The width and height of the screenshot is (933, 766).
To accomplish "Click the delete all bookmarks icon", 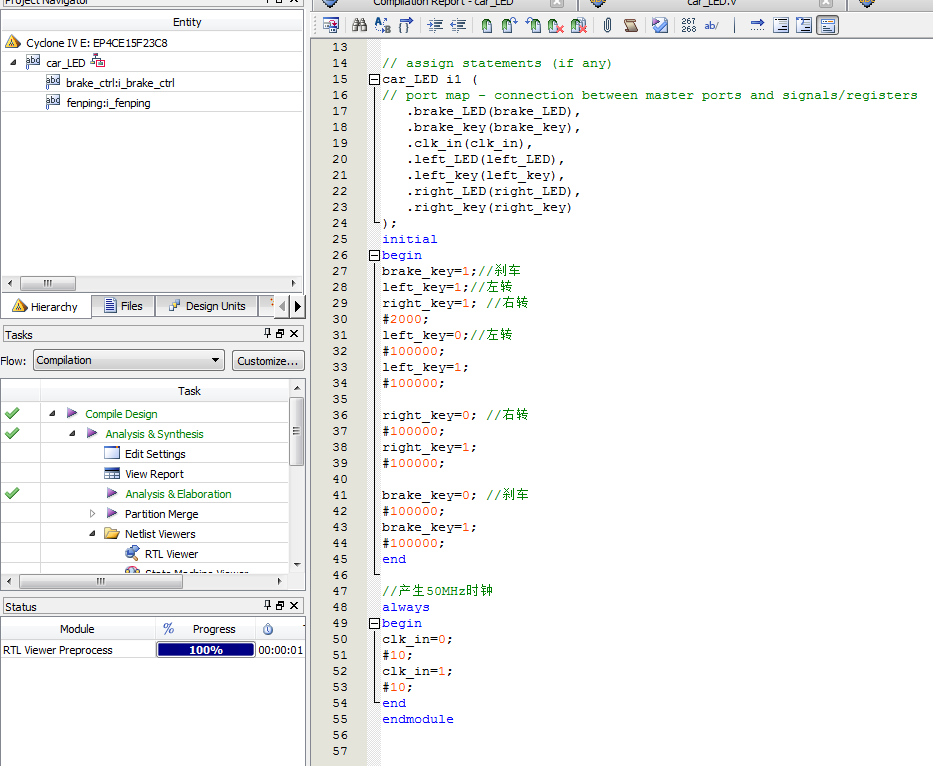I will coord(578,26).
